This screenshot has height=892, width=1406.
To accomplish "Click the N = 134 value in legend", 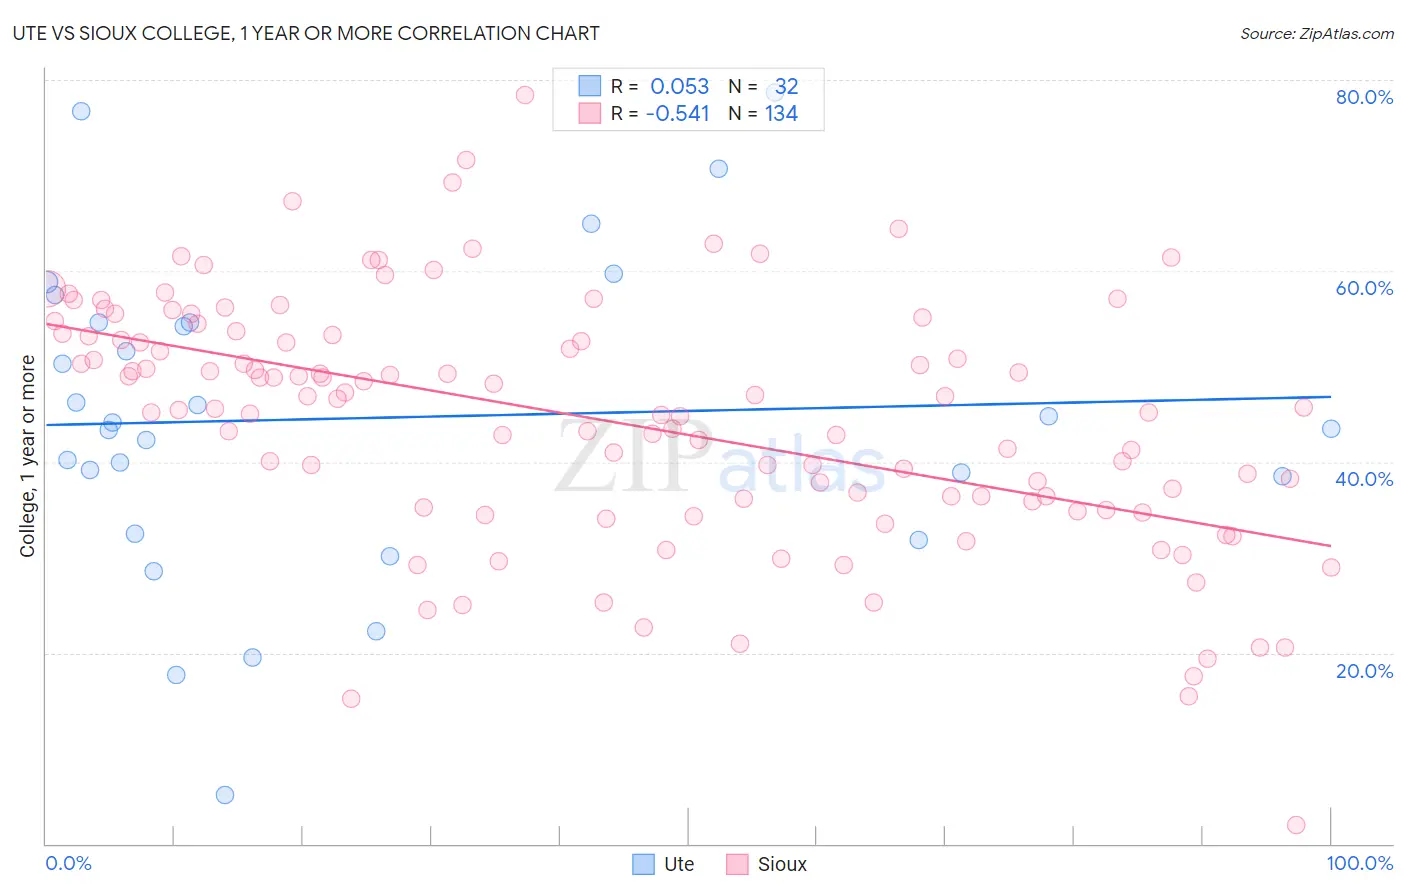I will [763, 113].
